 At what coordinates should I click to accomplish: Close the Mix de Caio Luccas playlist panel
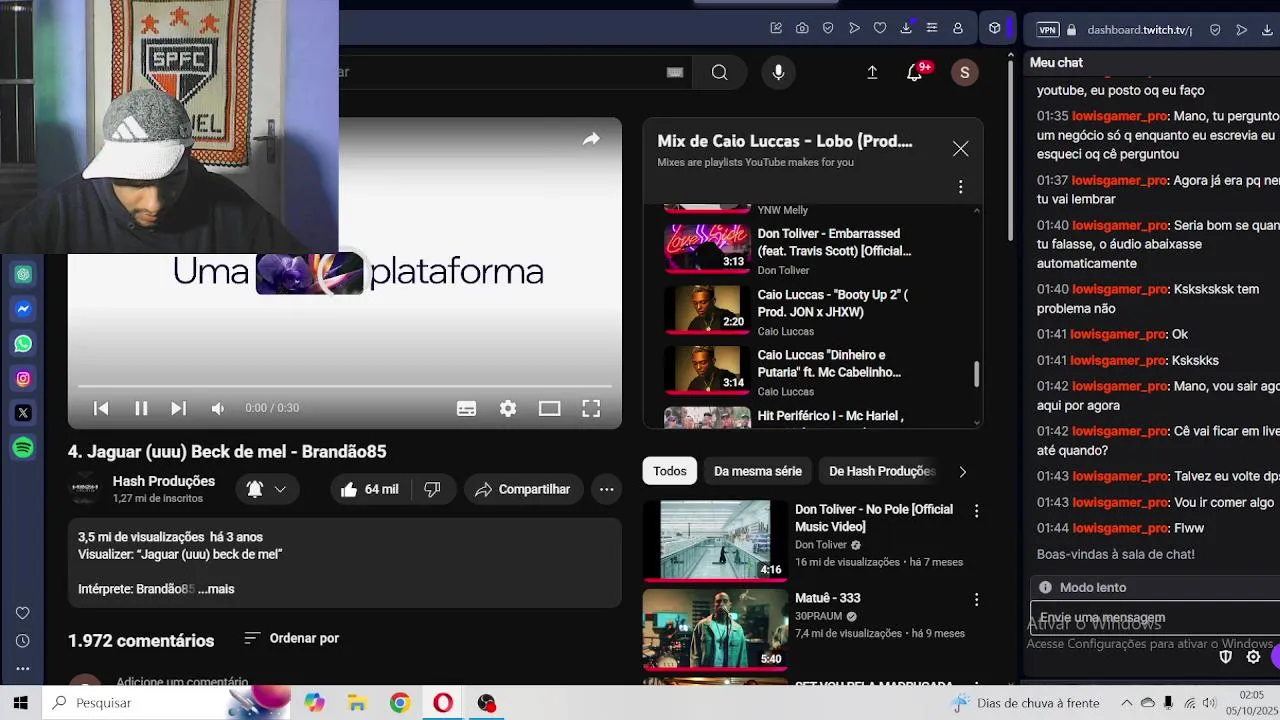coord(960,149)
